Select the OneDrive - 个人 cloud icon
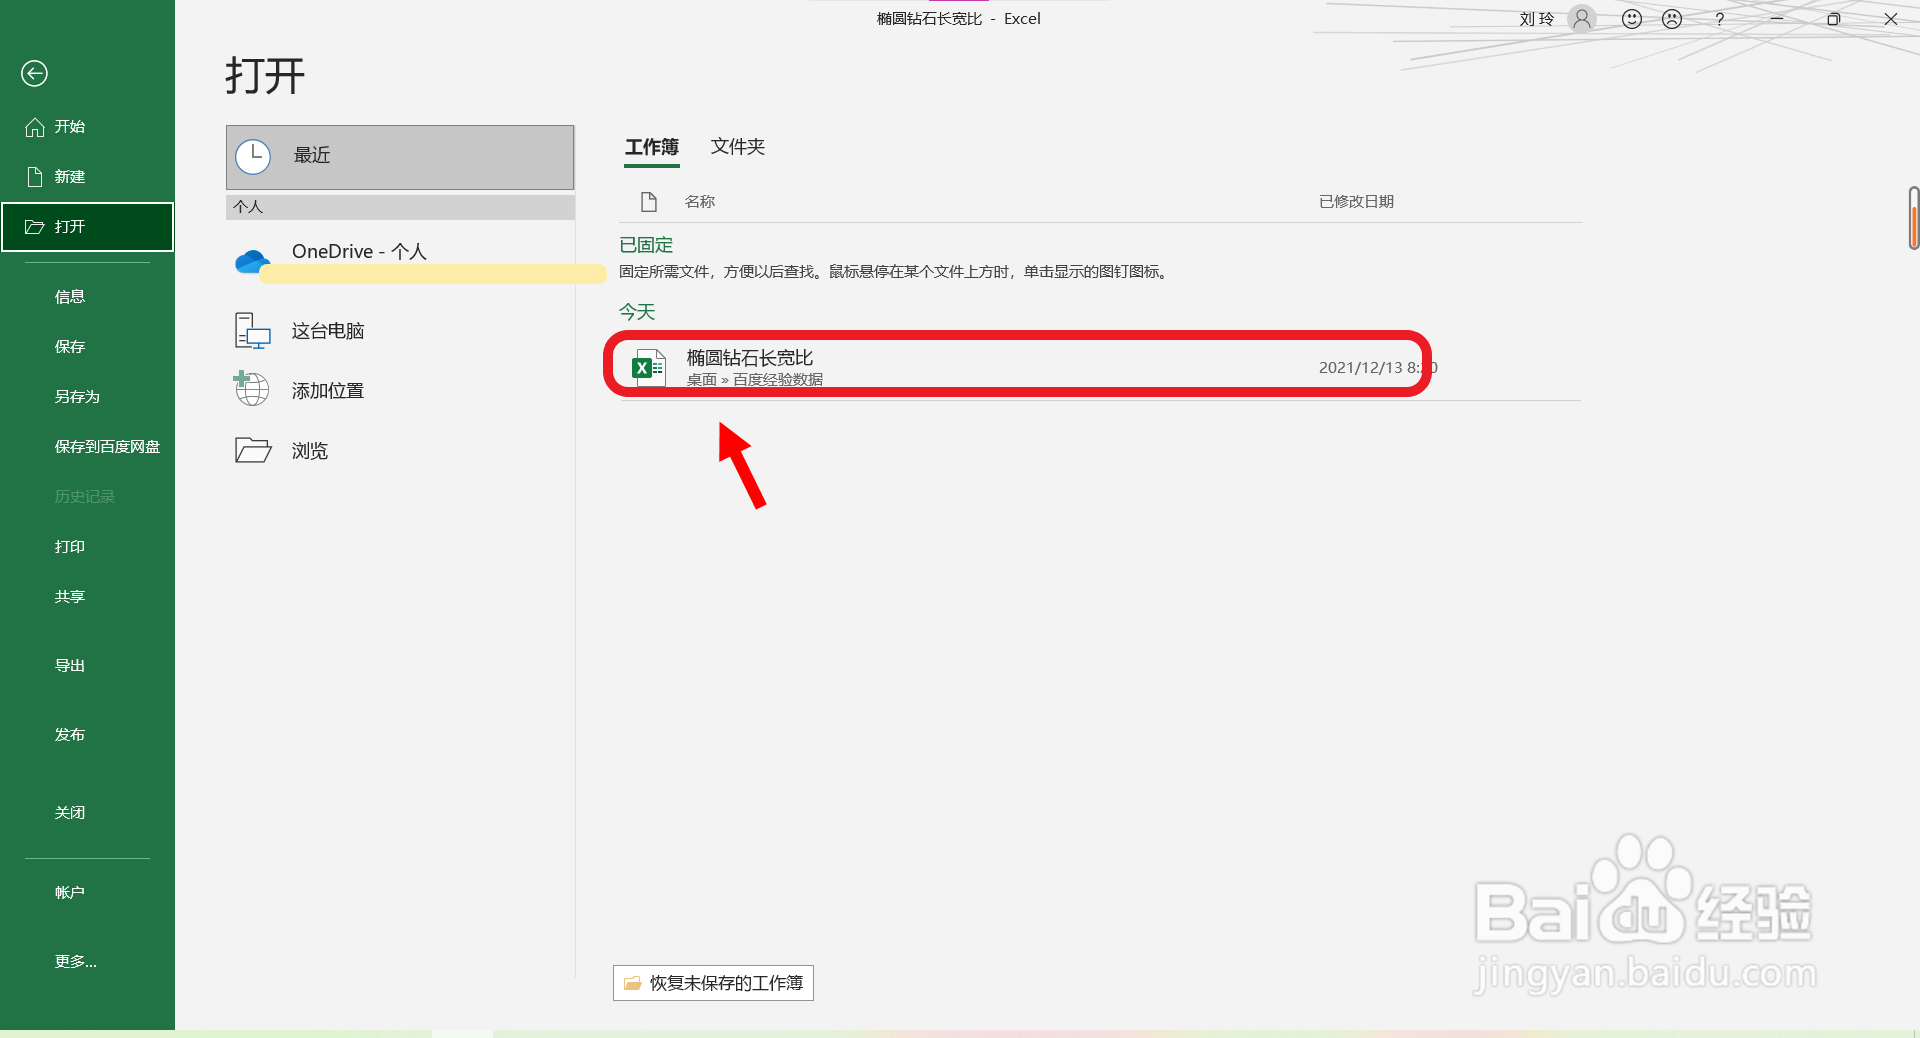 [x=252, y=257]
